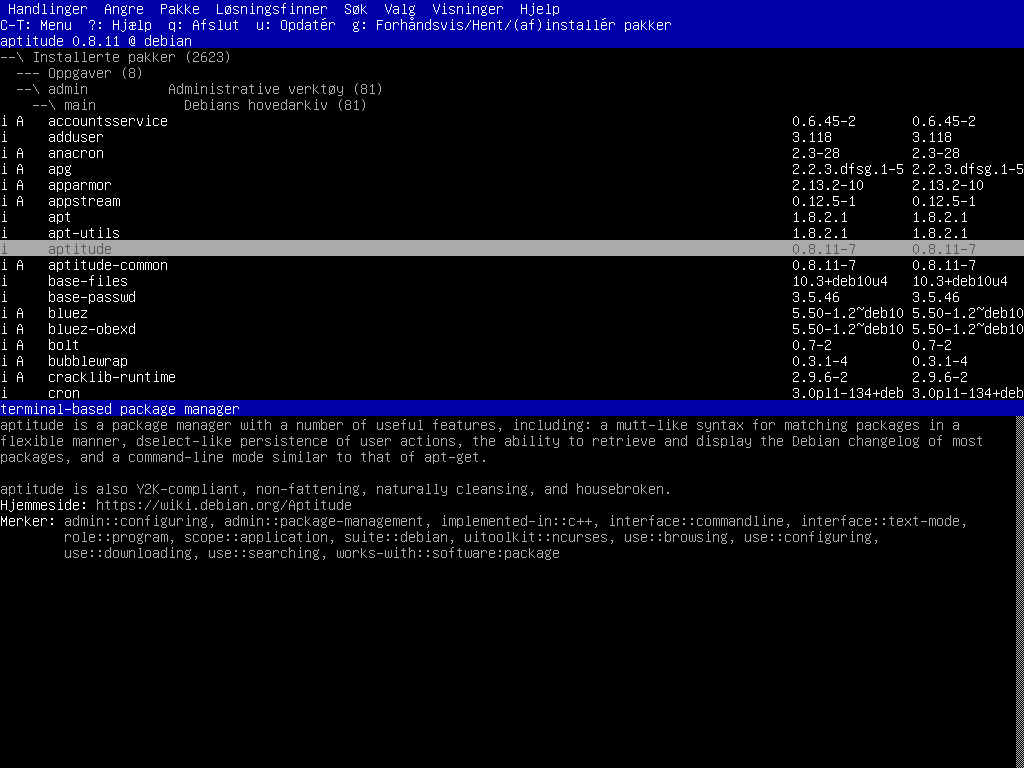Viewport: 1024px width, 768px height.
Task: Select the bluez-obexd package
Action: pos(92,329)
